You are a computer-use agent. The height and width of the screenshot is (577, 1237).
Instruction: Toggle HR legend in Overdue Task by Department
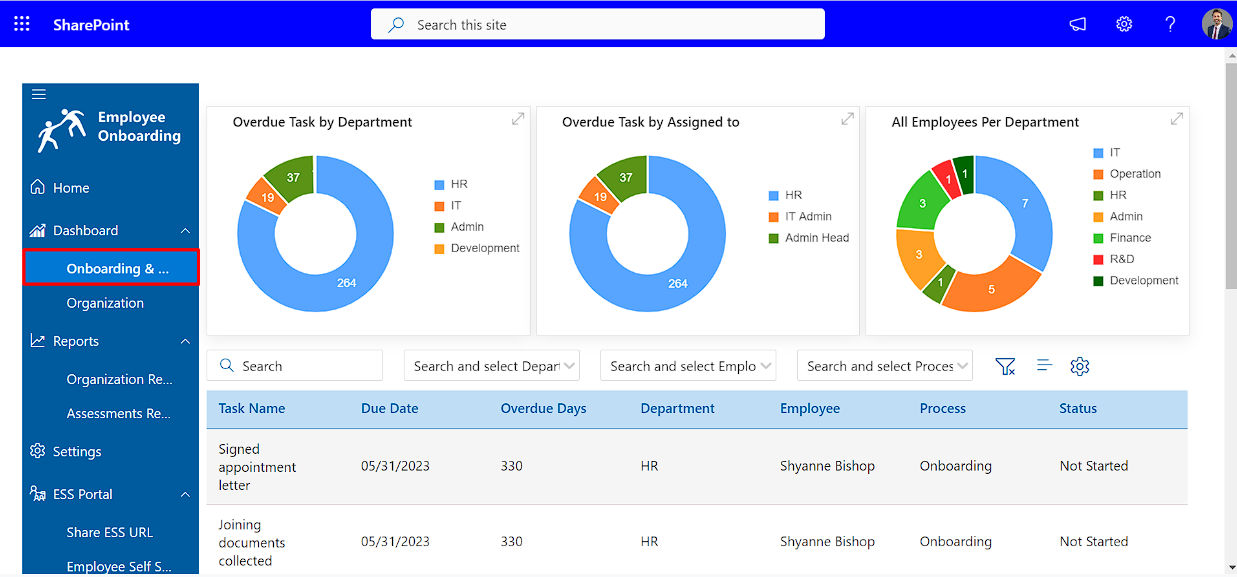tap(451, 185)
